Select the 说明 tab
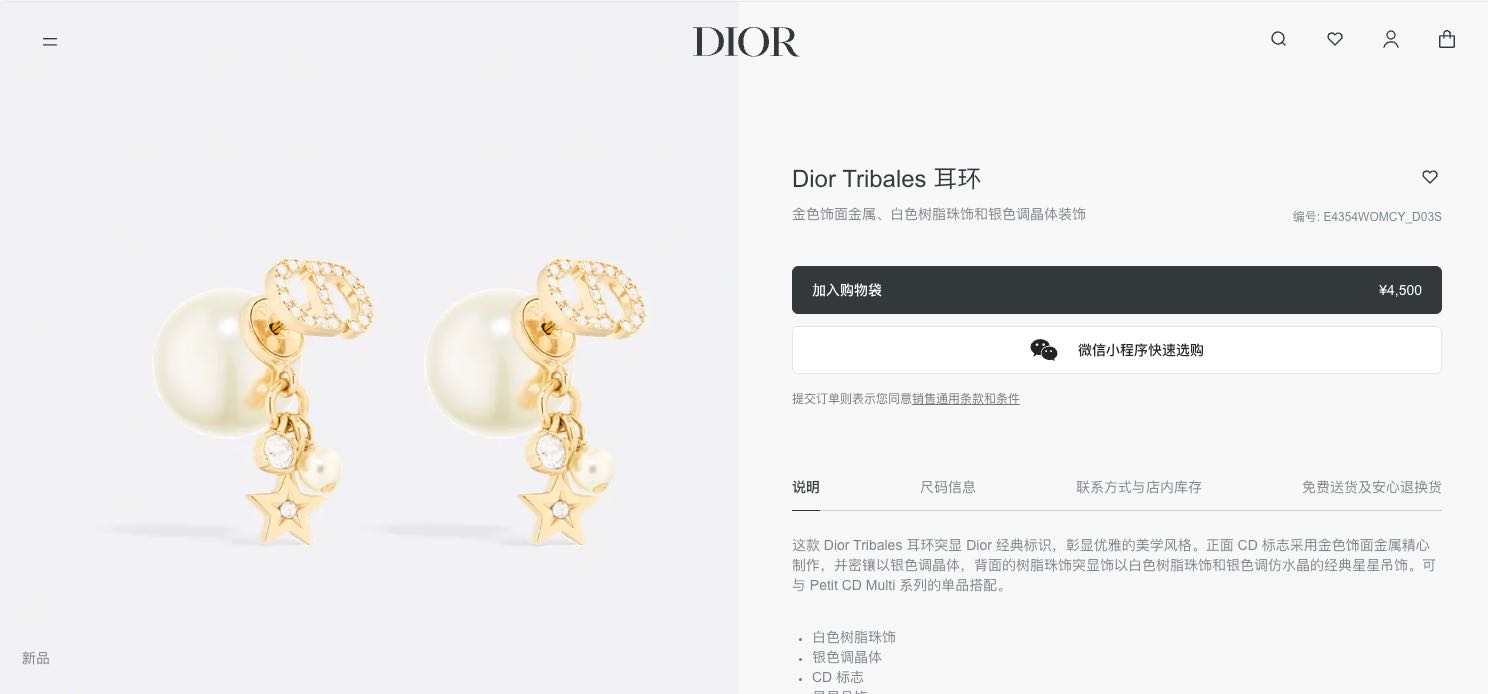Viewport: 1488px width, 694px height. click(x=806, y=487)
